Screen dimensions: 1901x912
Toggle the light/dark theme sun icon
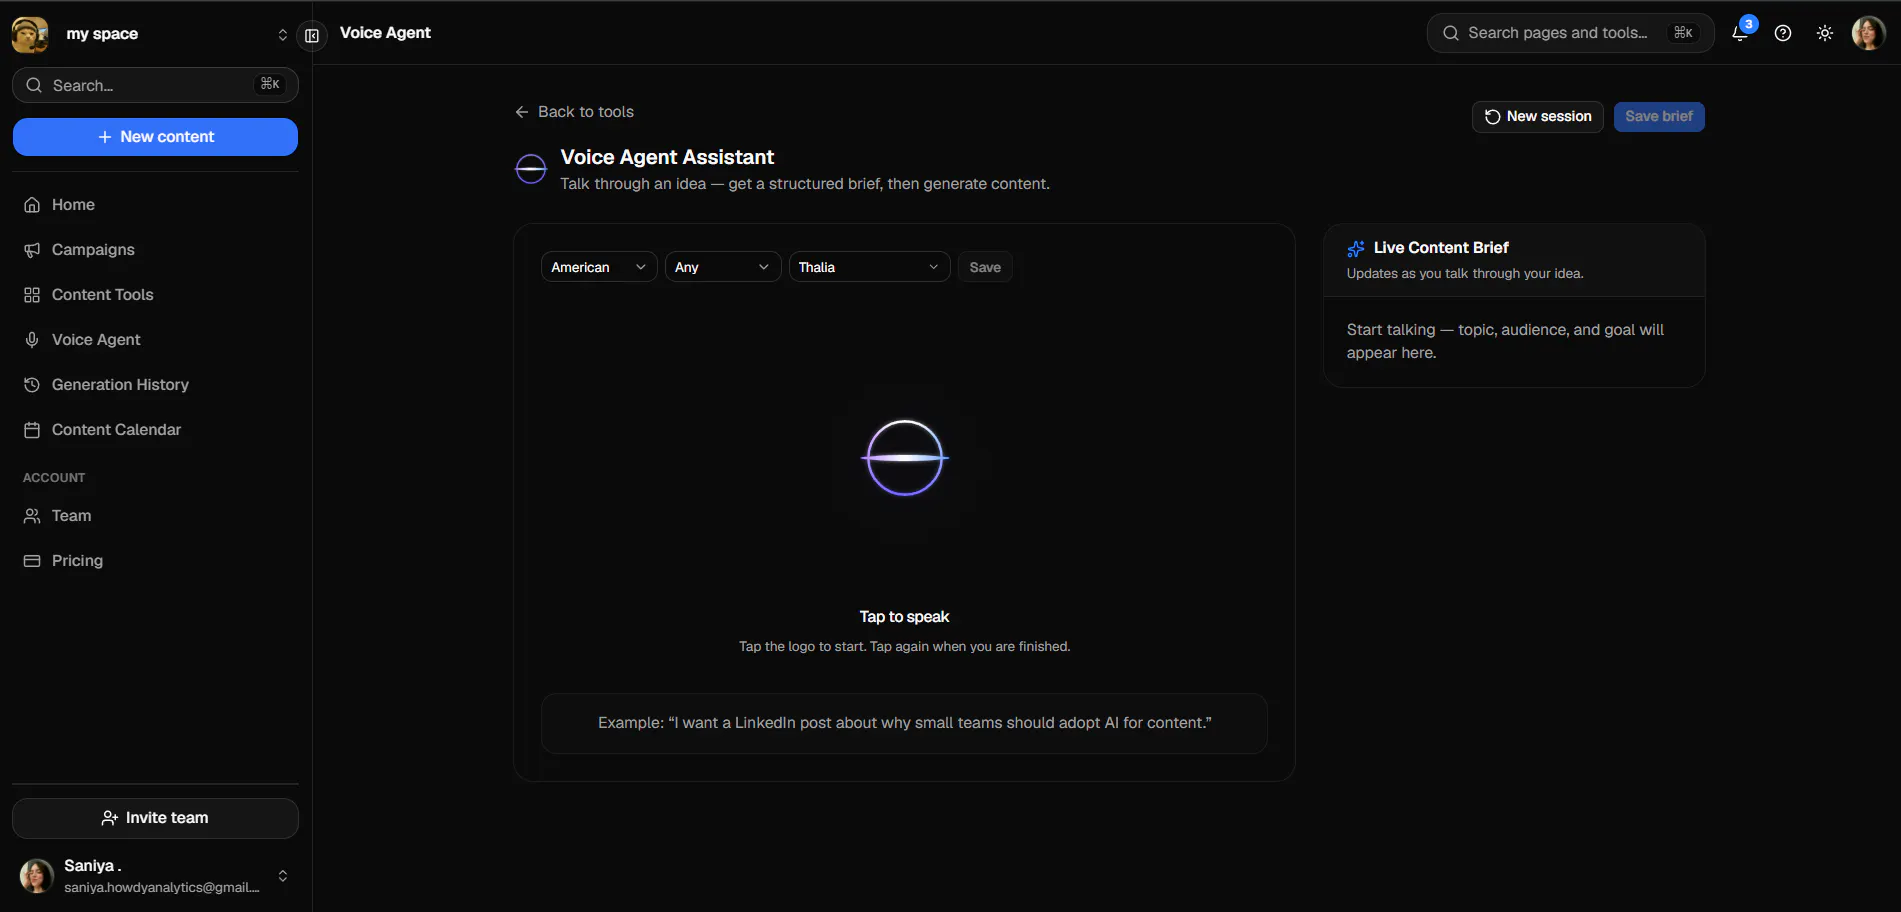point(1825,33)
